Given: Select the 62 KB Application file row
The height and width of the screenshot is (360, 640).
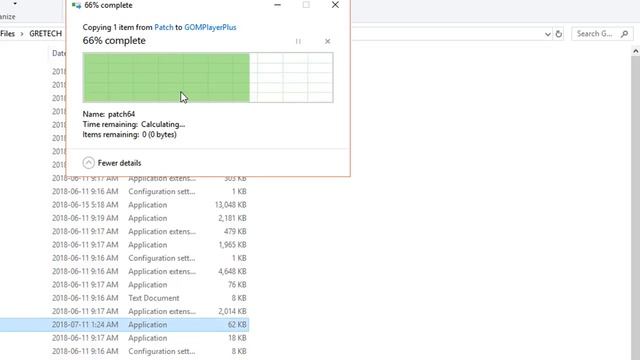Looking at the screenshot, I should pyautogui.click(x=124, y=325).
